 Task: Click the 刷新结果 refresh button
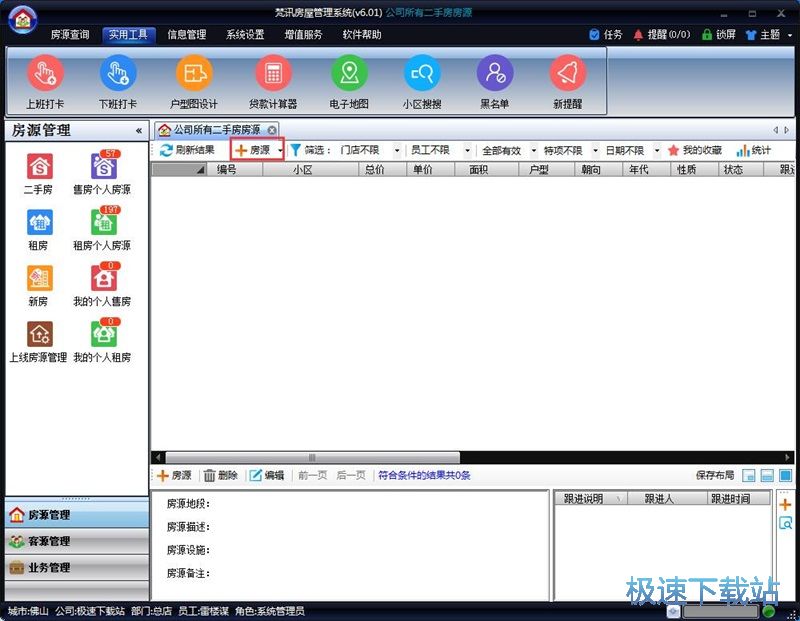tap(193, 150)
